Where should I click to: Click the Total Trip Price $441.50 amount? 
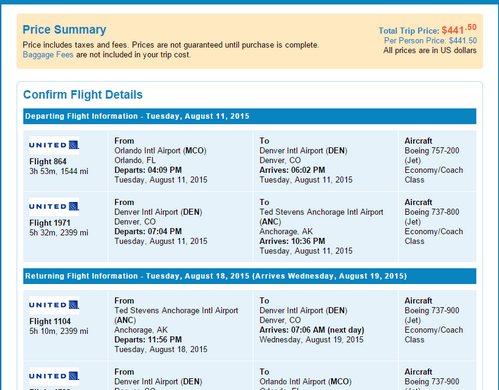click(459, 30)
